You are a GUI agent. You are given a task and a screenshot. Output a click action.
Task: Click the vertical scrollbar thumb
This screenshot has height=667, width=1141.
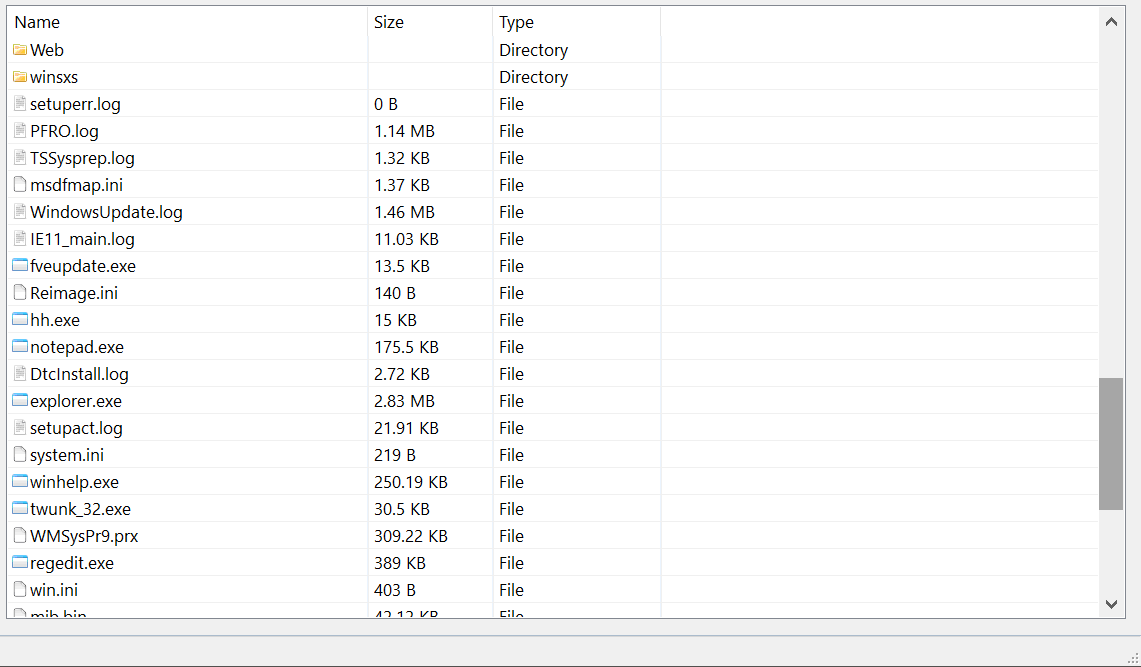tap(1111, 444)
